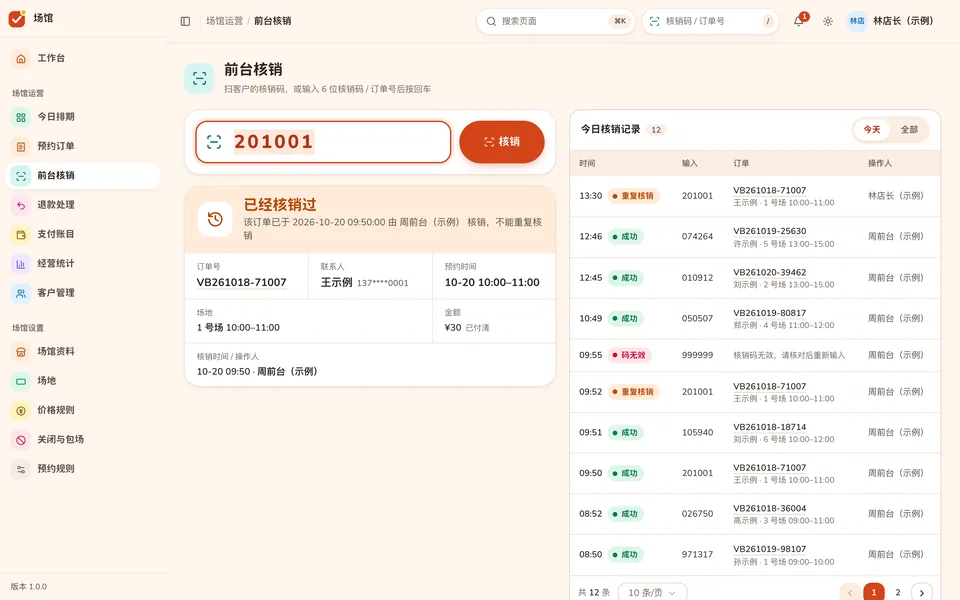Go to previous page arrow
This screenshot has width=960, height=600.
tap(850, 593)
